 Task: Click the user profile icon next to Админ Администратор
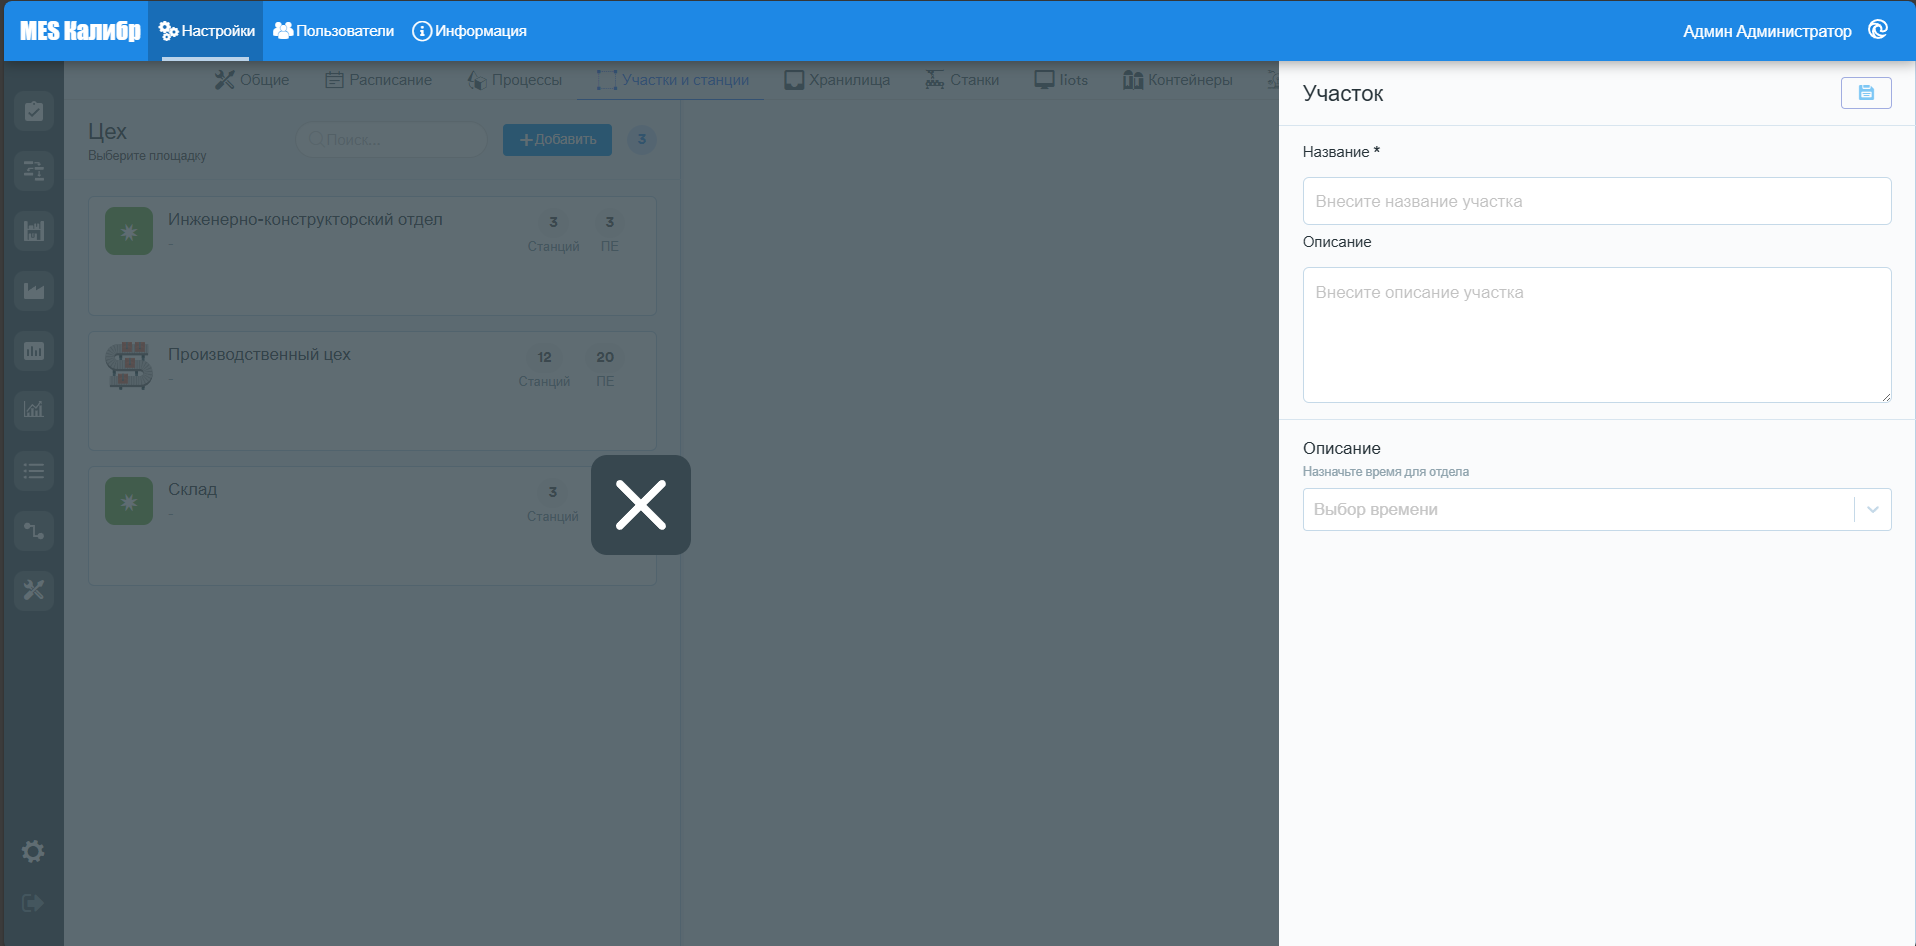tap(1878, 30)
